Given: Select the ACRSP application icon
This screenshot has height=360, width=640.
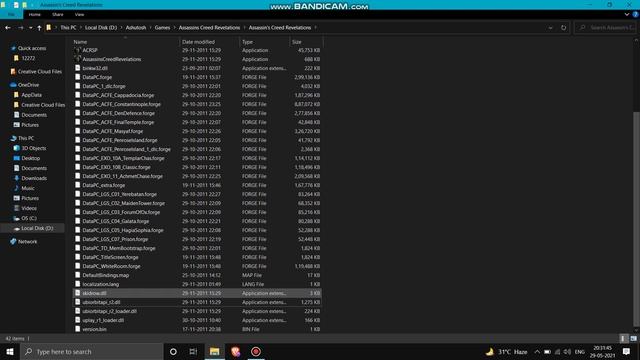Looking at the screenshot, I should tap(78, 50).
